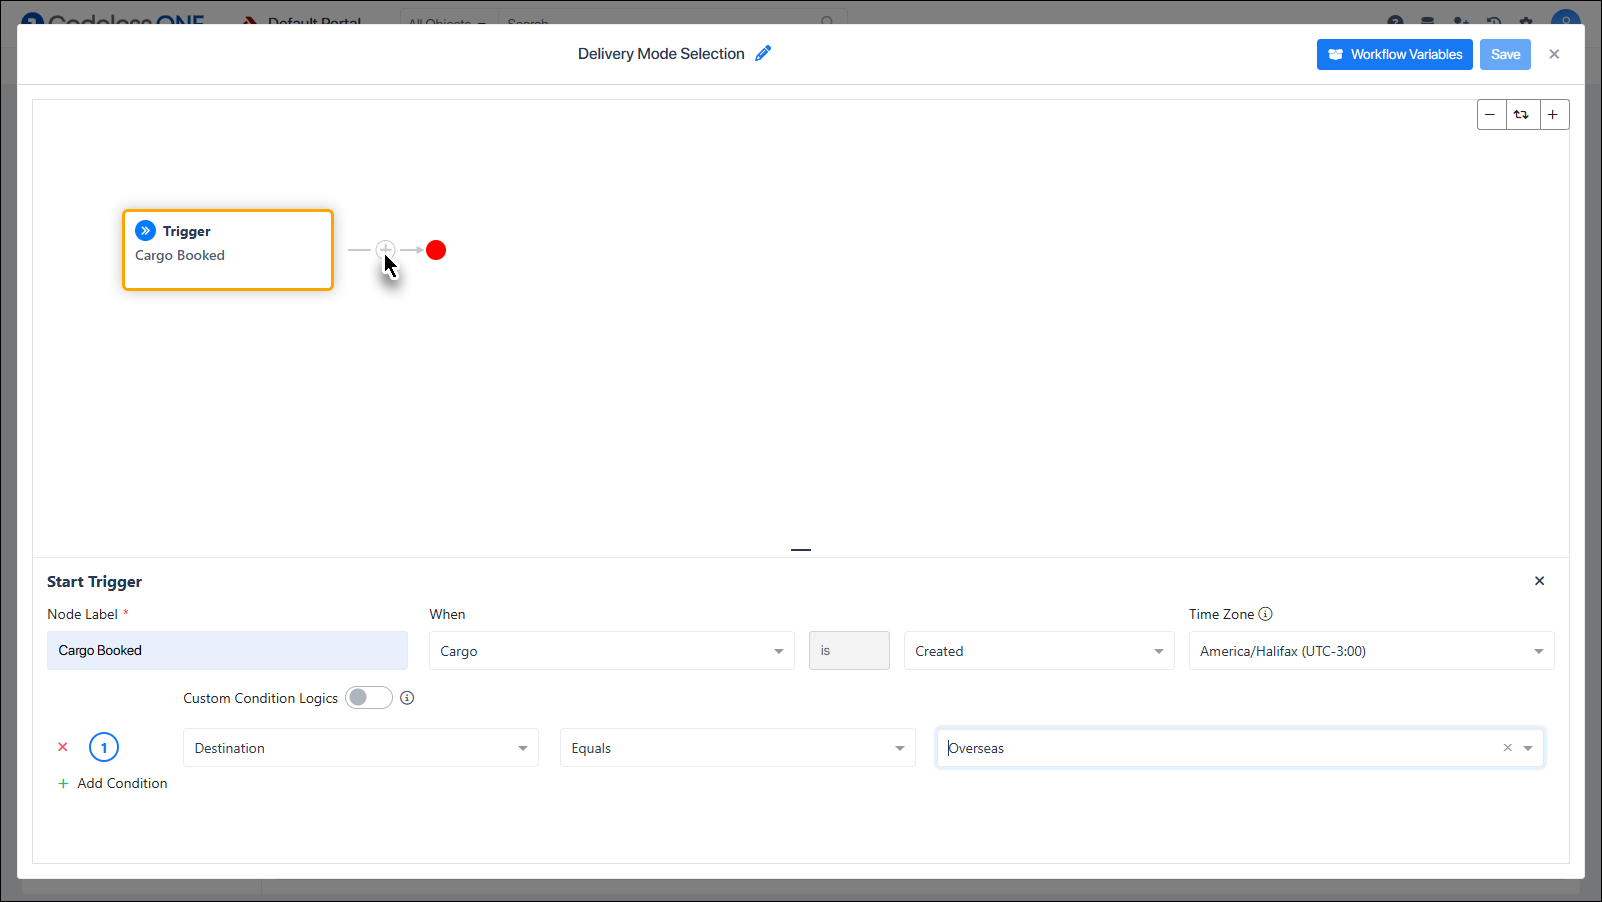
Task: Open the Equals operator dropdown
Action: (x=738, y=748)
